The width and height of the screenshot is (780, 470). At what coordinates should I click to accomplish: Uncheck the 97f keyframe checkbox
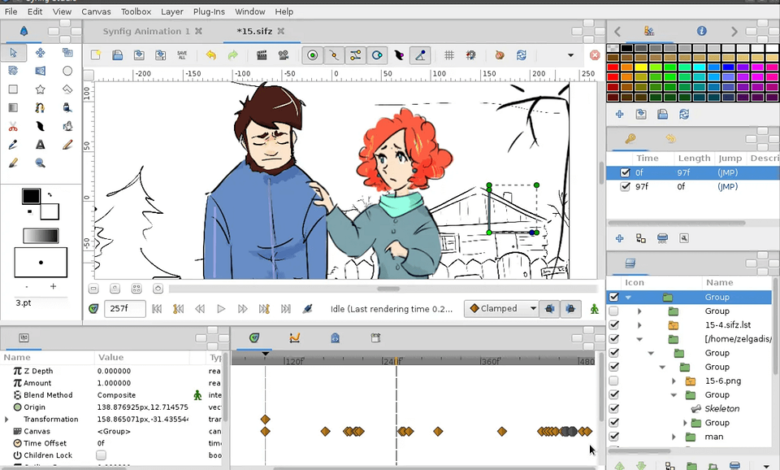click(625, 186)
